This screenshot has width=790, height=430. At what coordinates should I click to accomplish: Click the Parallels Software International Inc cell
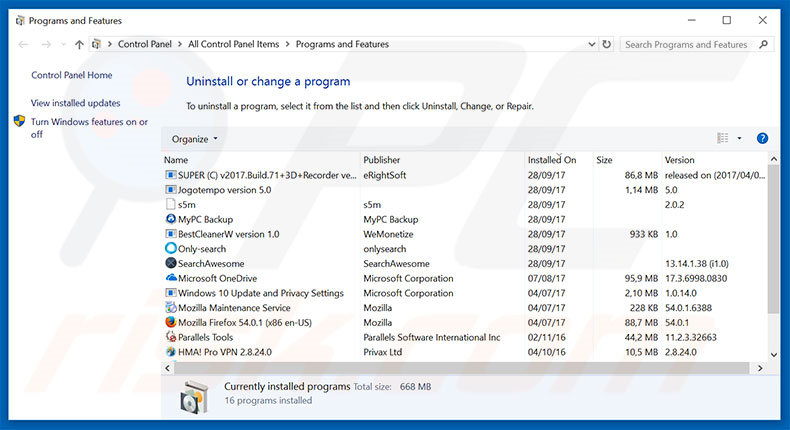pyautogui.click(x=432, y=337)
